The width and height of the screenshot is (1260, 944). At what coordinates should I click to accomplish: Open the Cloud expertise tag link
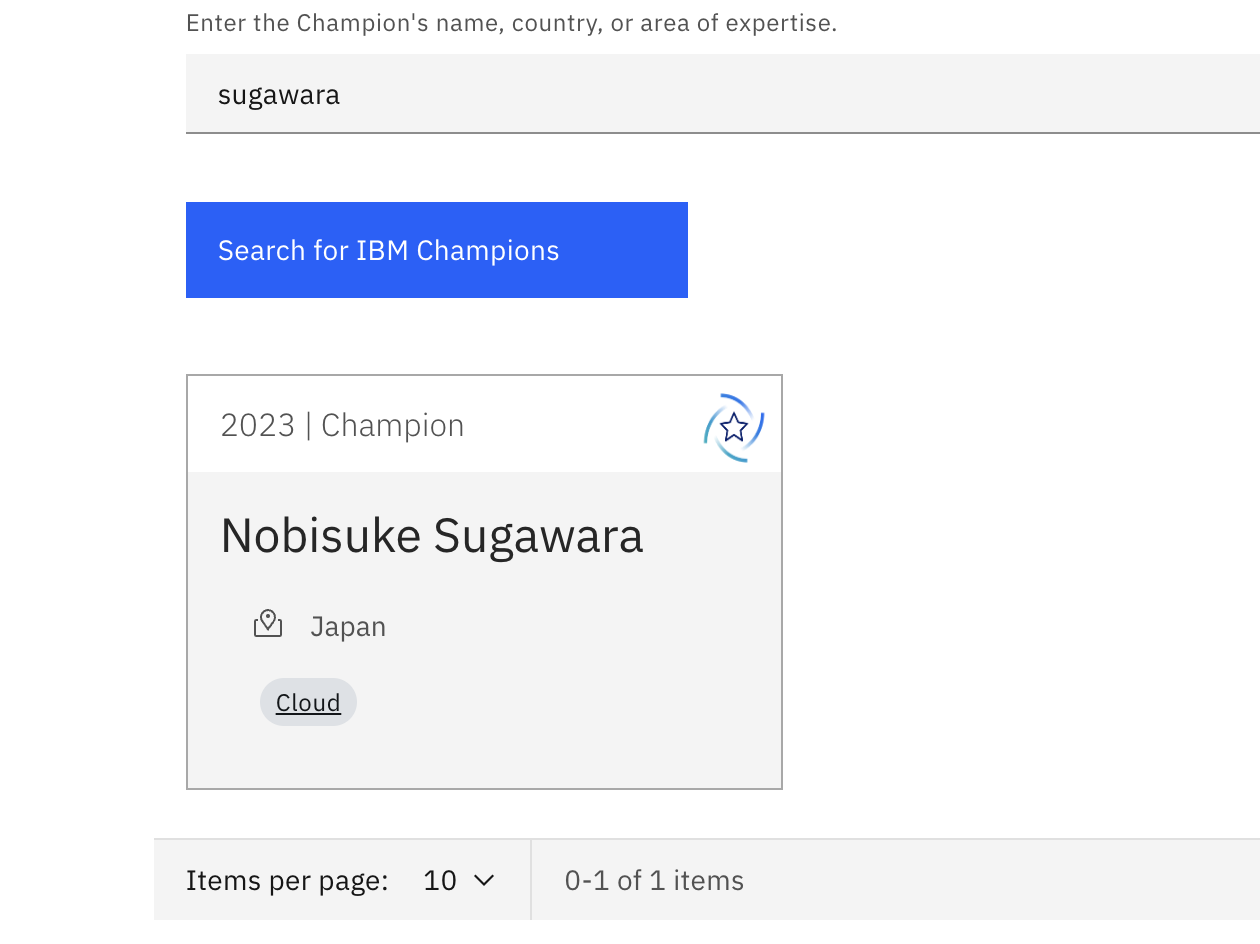(x=308, y=703)
